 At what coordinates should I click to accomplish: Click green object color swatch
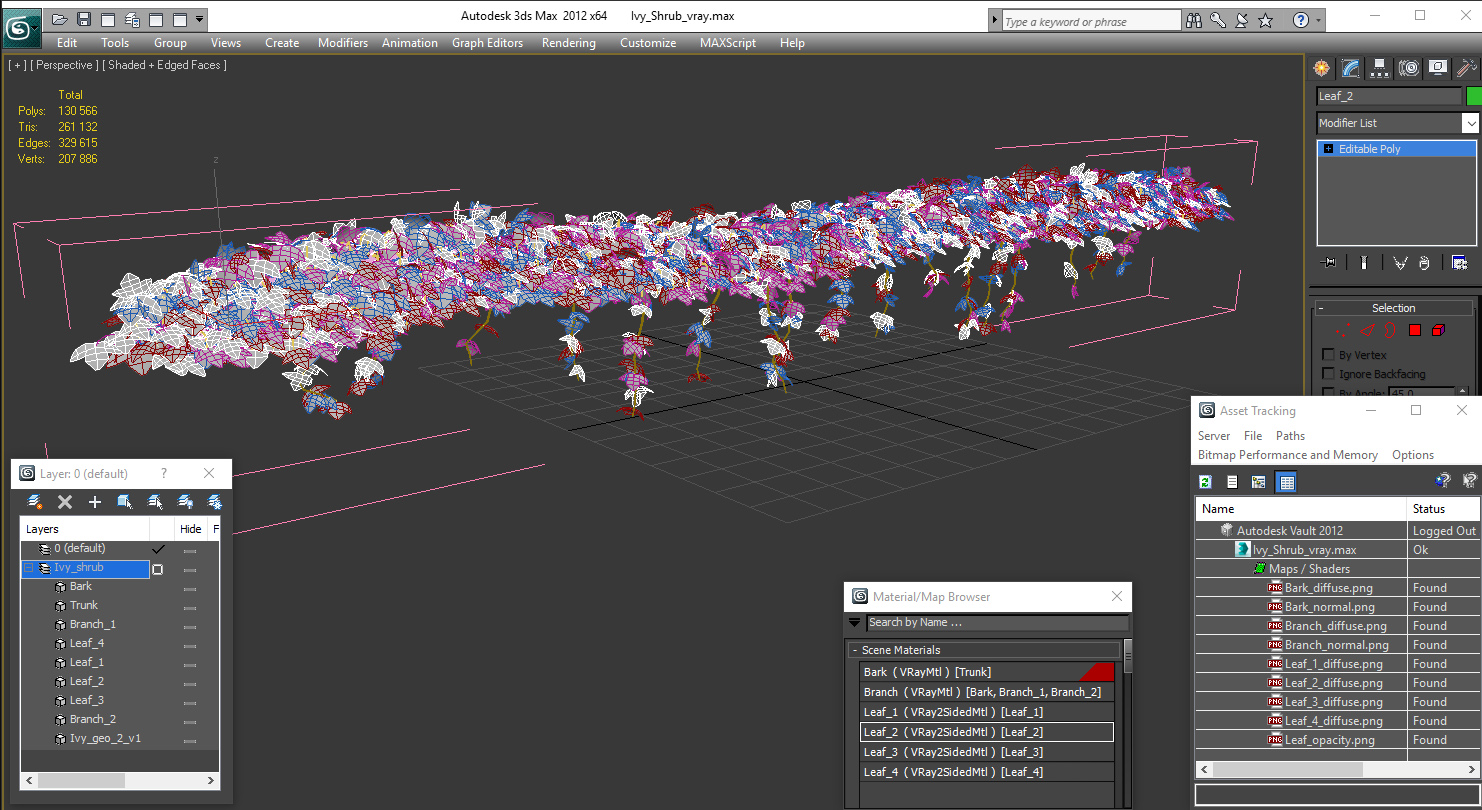1473,96
